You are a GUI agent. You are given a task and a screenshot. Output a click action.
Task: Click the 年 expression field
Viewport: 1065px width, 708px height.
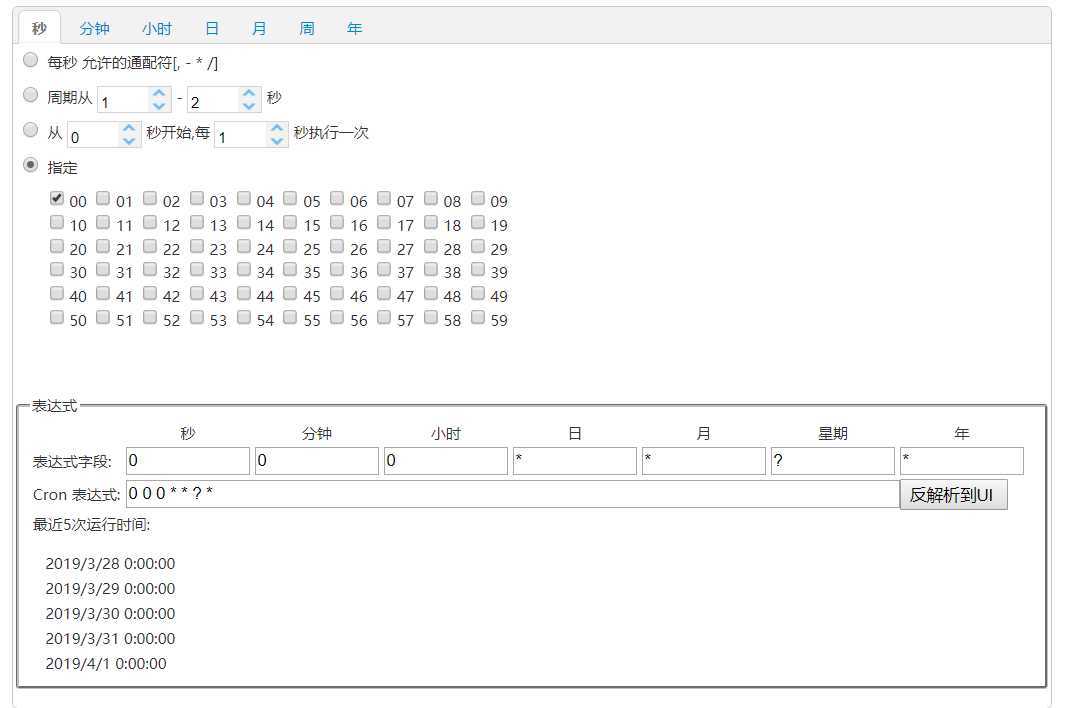(962, 461)
